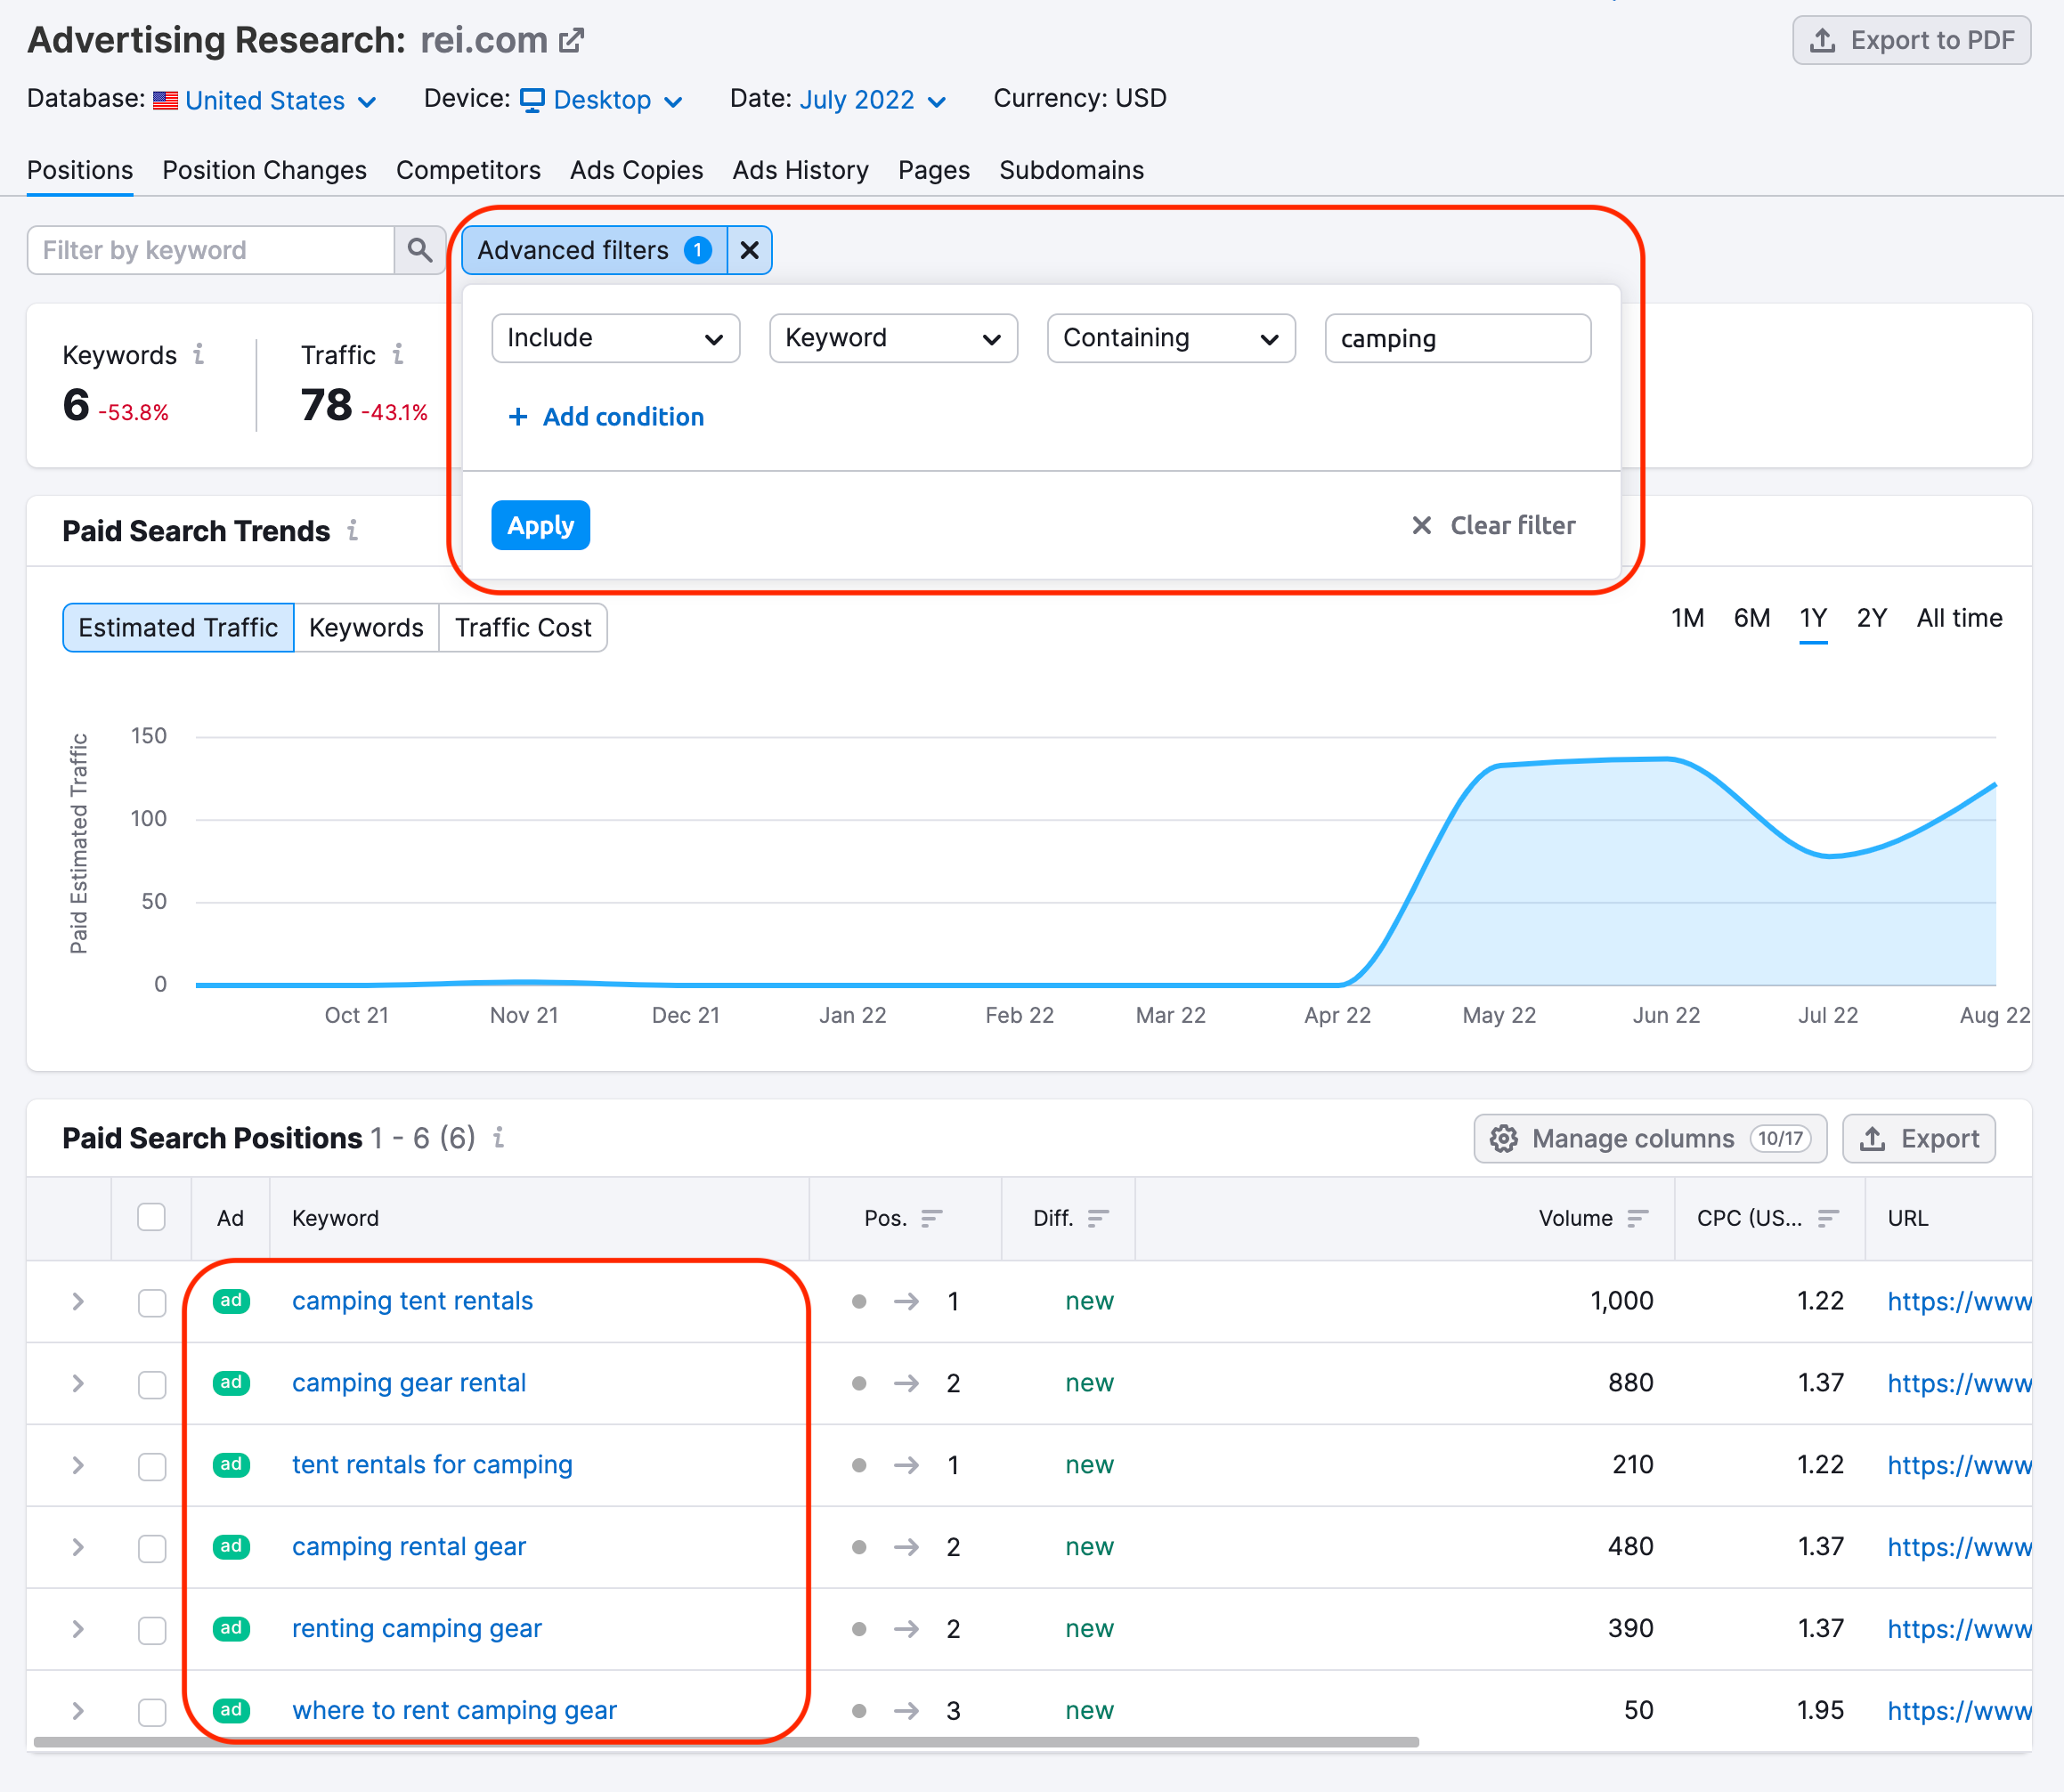This screenshot has width=2064, height=1792.
Task: Apply the advanced filter
Action: pos(540,525)
